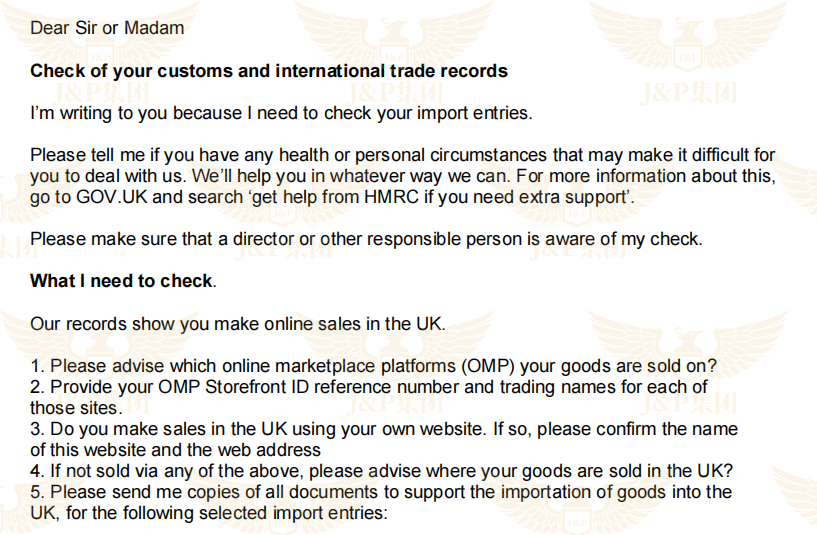Click the "Dear Sir or Madam" salutation
Screen dimensions: 817x535
coord(107,28)
